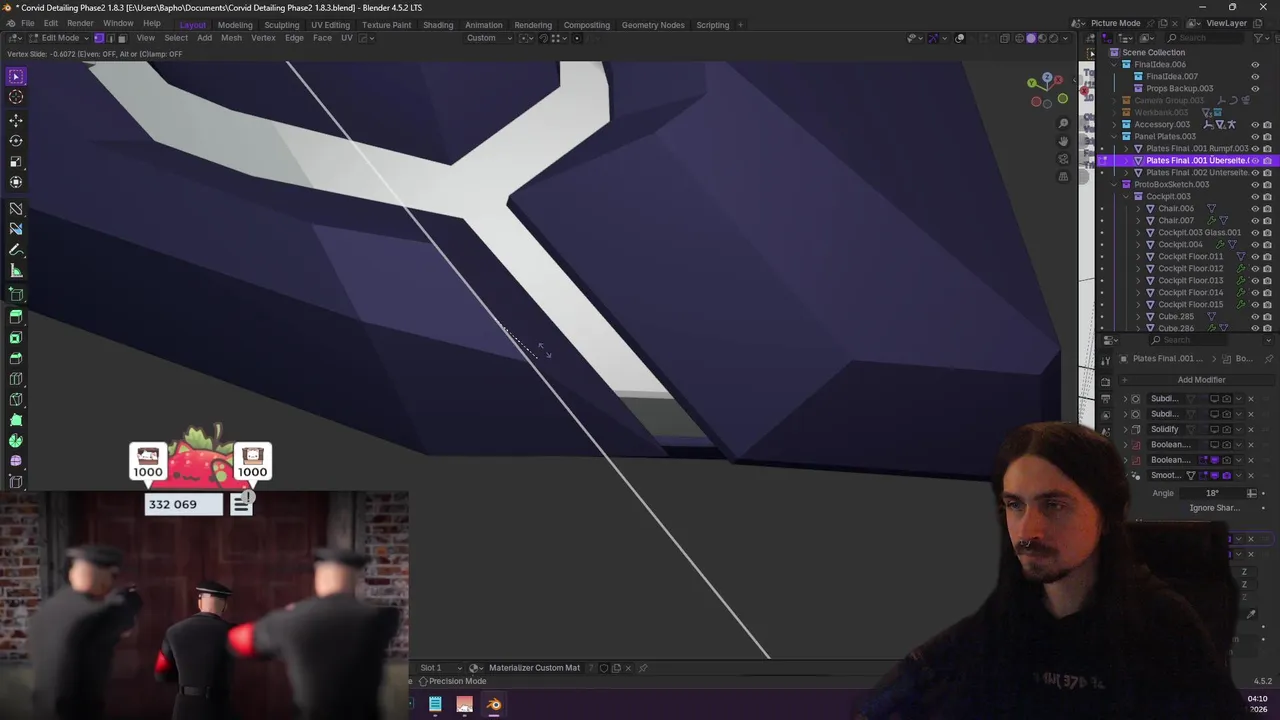The height and width of the screenshot is (720, 1280).
Task: Switch to edge select mode
Action: (x=110, y=38)
